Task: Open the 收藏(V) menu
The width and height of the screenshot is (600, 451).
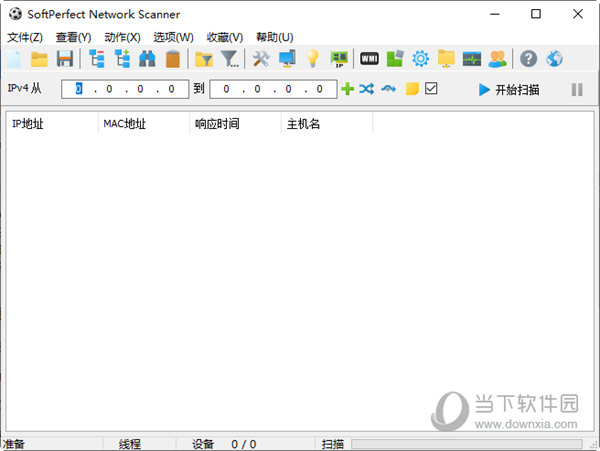Action: click(225, 37)
